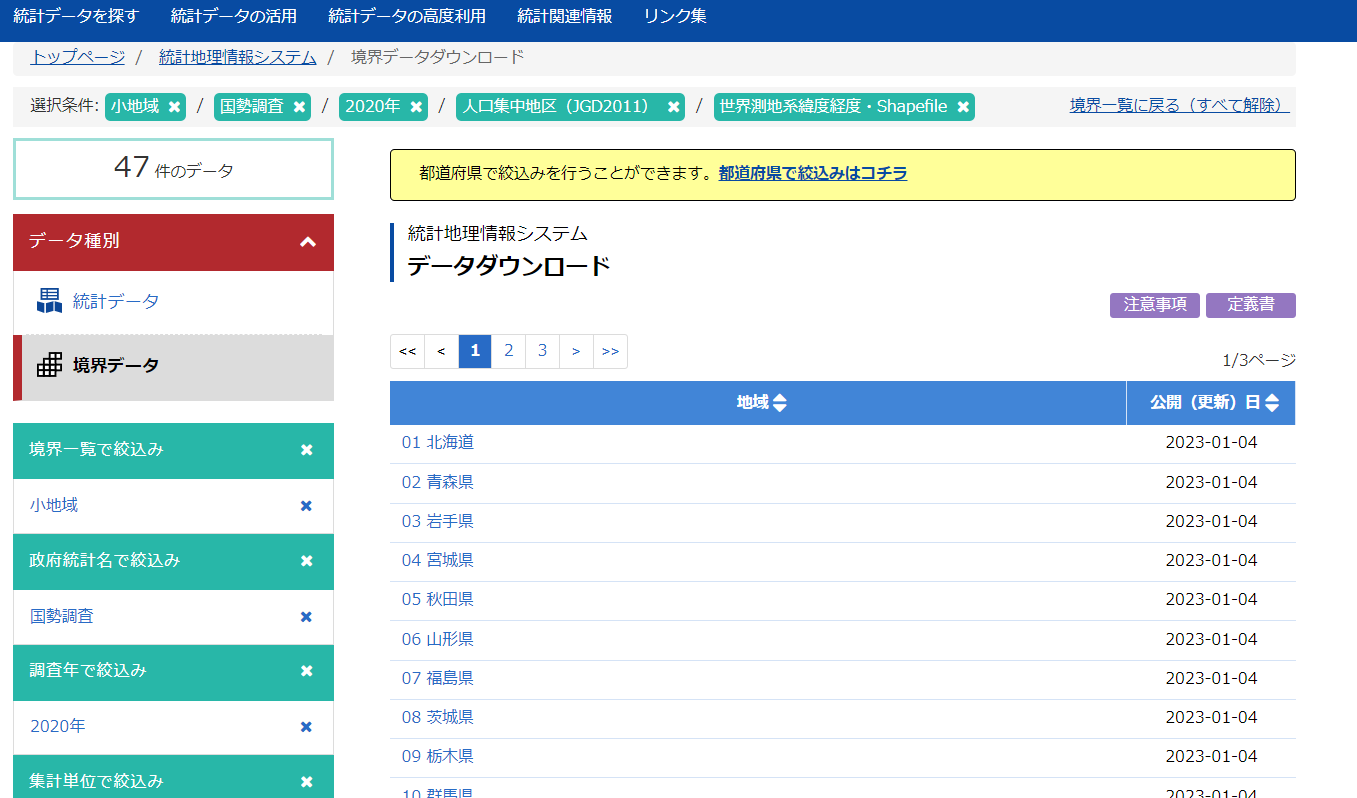Remove the 小地域 filter chip
This screenshot has height=798, width=1357.
pos(174,107)
